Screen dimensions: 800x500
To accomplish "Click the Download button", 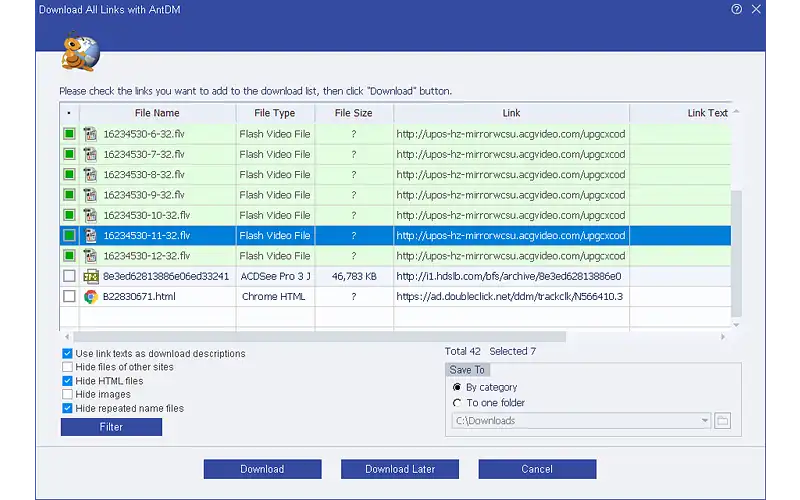I will (x=262, y=469).
